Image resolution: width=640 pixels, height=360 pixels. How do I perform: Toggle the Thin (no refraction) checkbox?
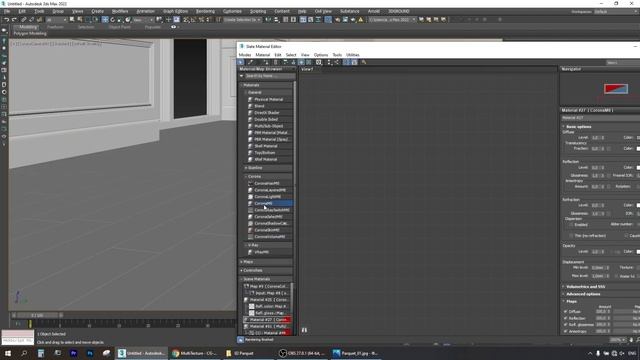pyautogui.click(x=571, y=236)
